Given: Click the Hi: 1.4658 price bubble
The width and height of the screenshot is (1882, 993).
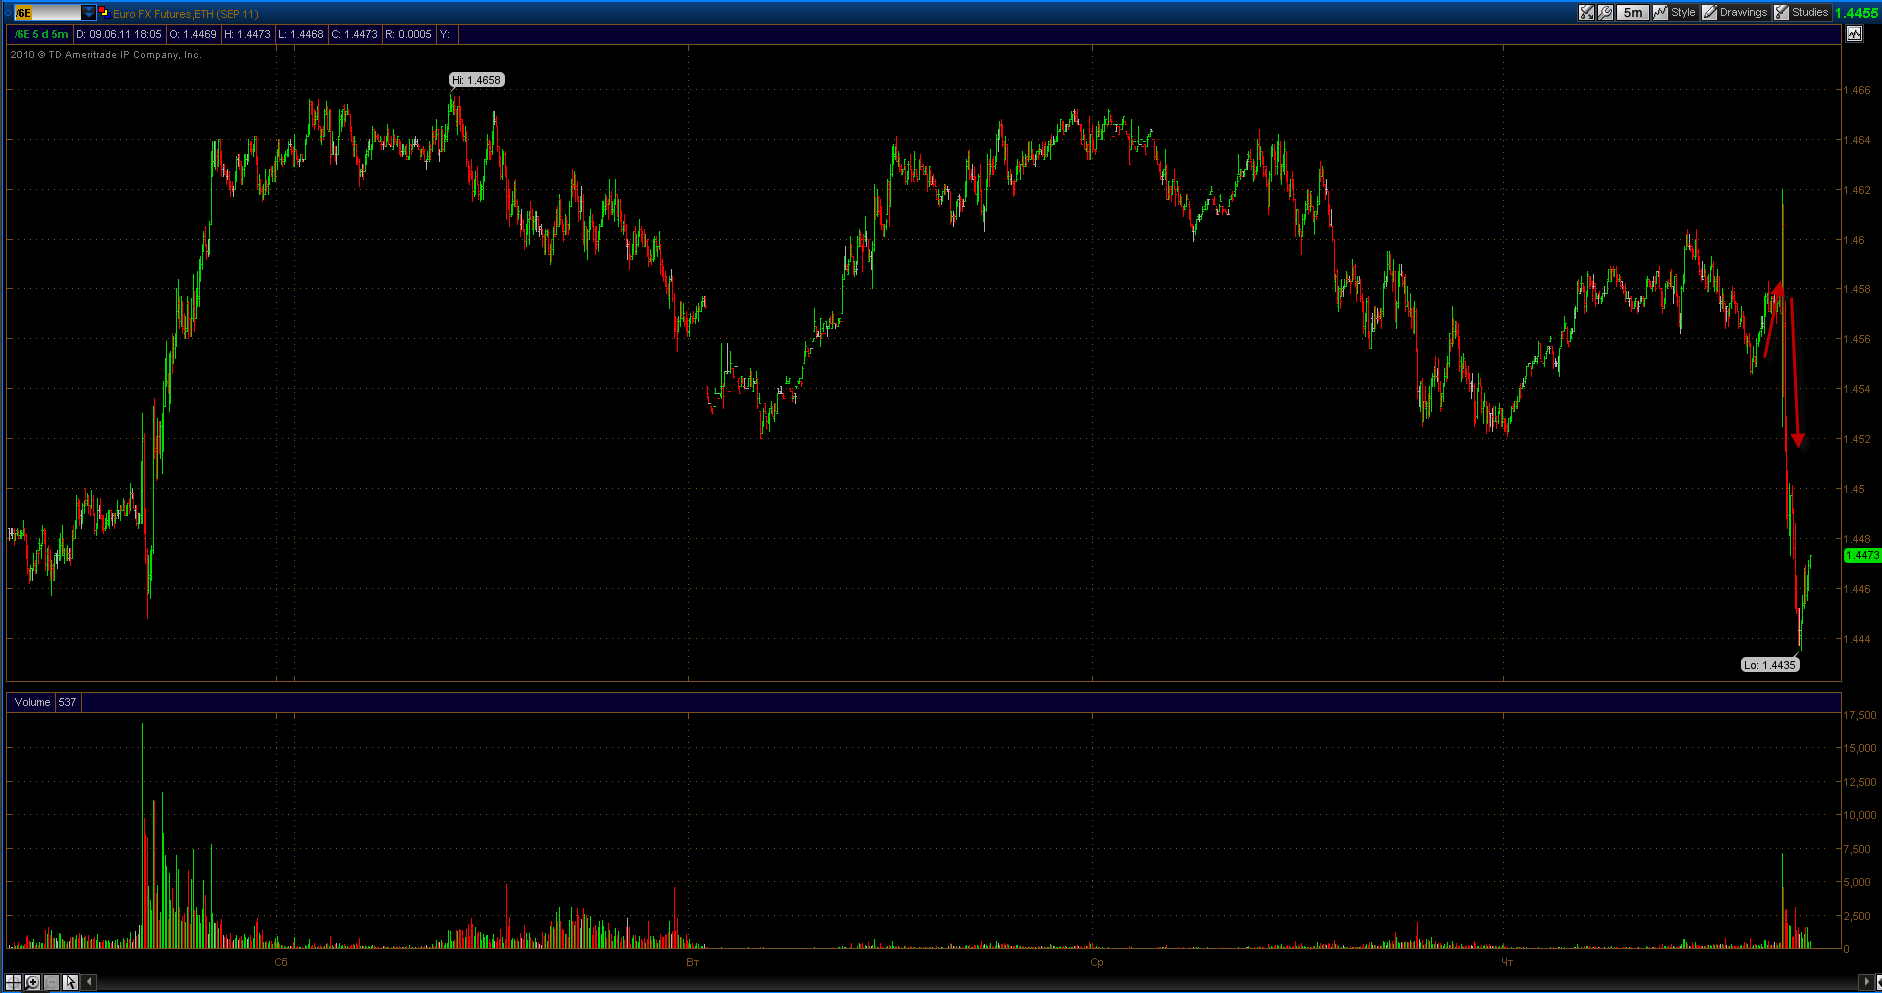Looking at the screenshot, I should point(477,80).
